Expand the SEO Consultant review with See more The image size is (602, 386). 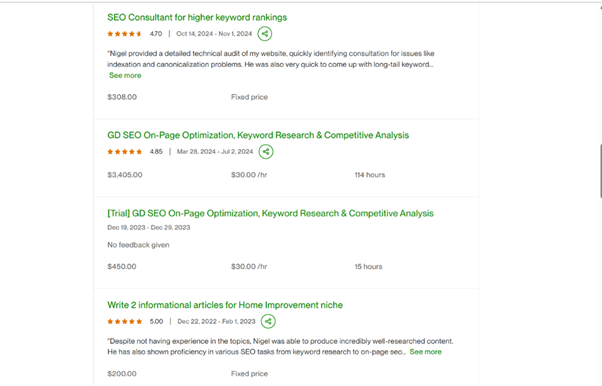tap(125, 75)
